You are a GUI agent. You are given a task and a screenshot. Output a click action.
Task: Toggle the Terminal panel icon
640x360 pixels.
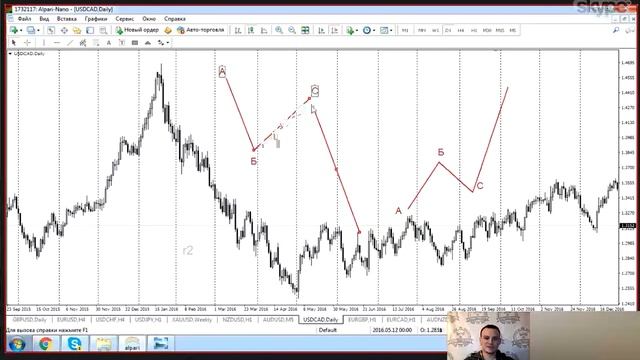click(90, 30)
